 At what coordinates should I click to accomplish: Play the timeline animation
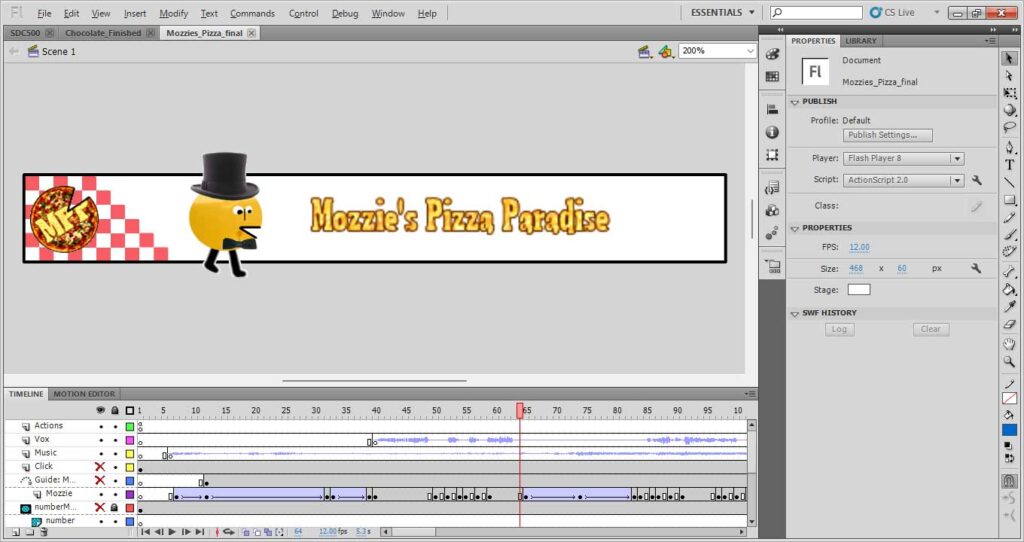pos(172,532)
